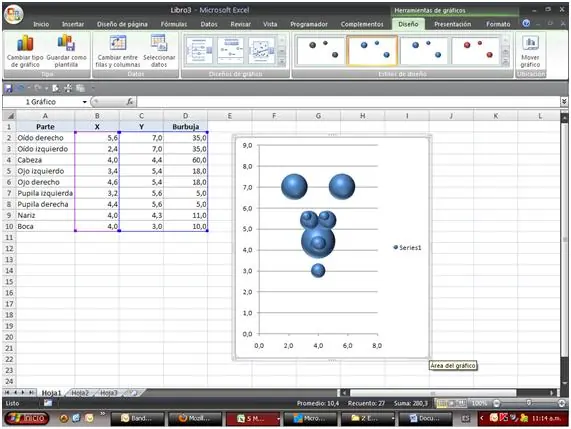Expand the chart styles gallery arrow
Screen dimensions: 571x429
click(505, 62)
